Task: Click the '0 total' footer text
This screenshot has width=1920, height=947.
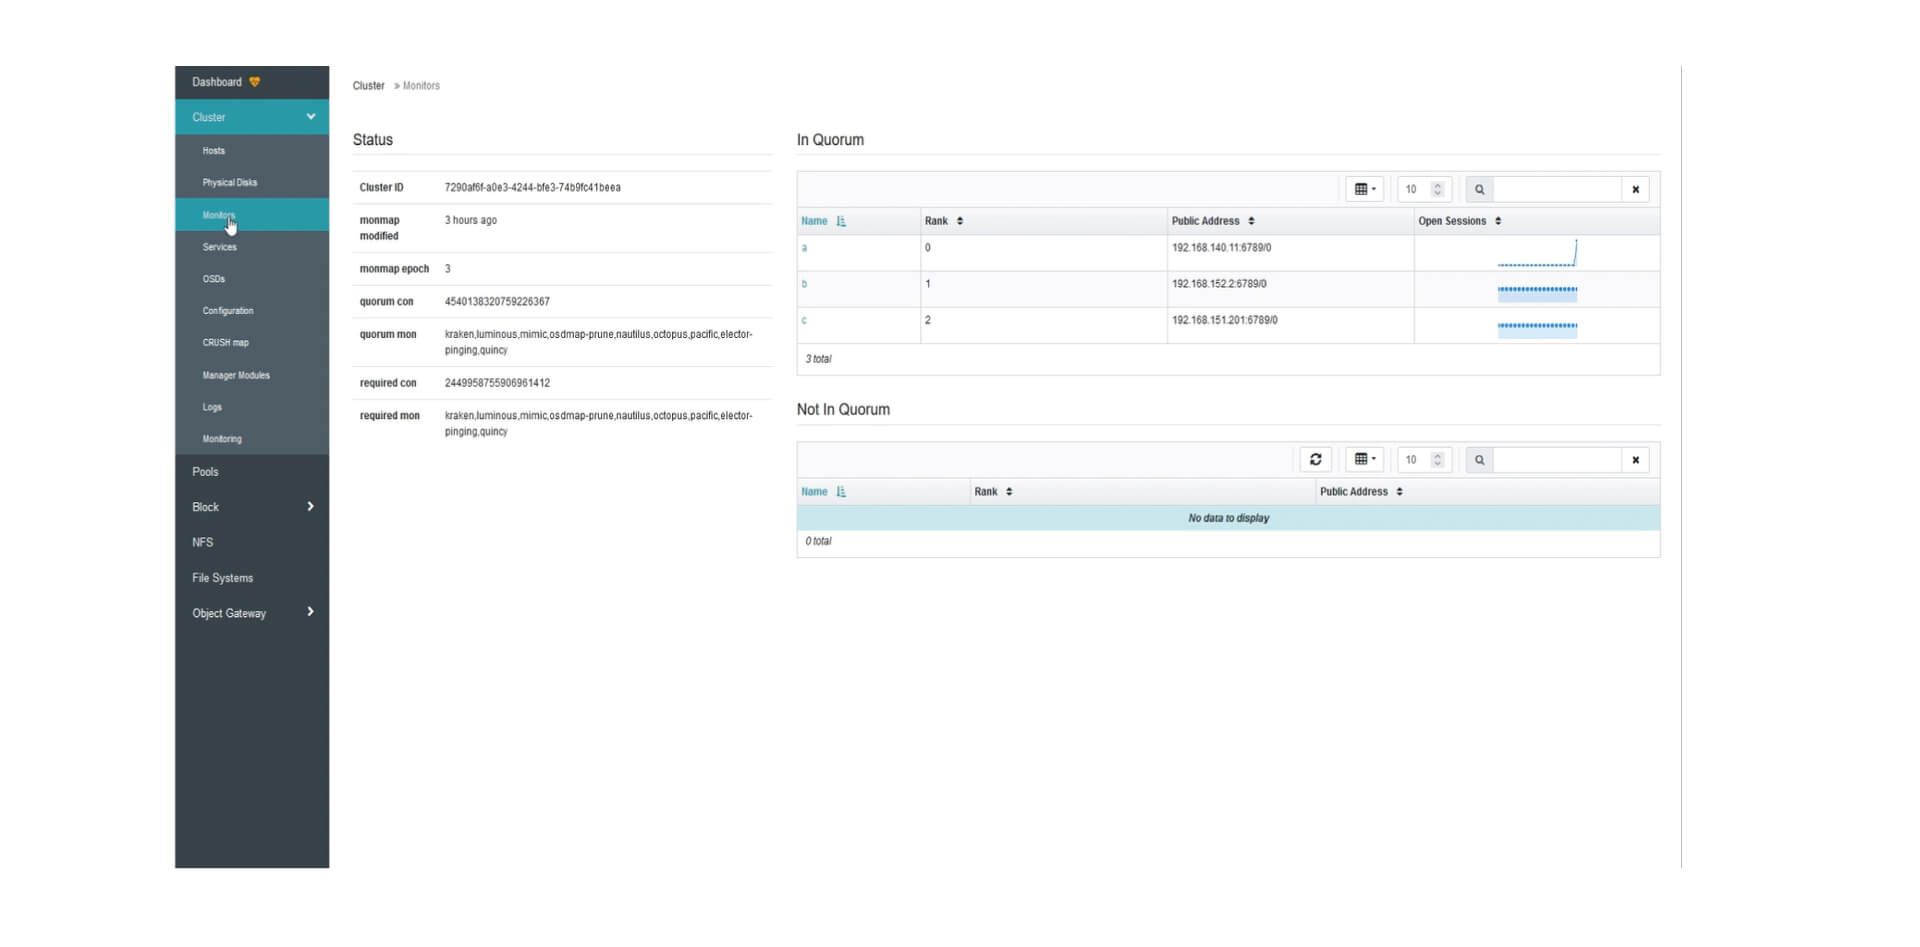Action: point(818,541)
